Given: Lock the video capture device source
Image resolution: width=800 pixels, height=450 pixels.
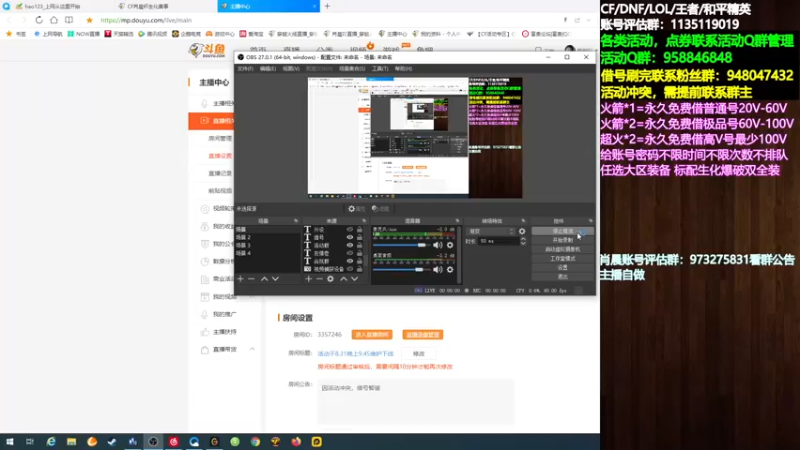Looking at the screenshot, I should pos(360,269).
